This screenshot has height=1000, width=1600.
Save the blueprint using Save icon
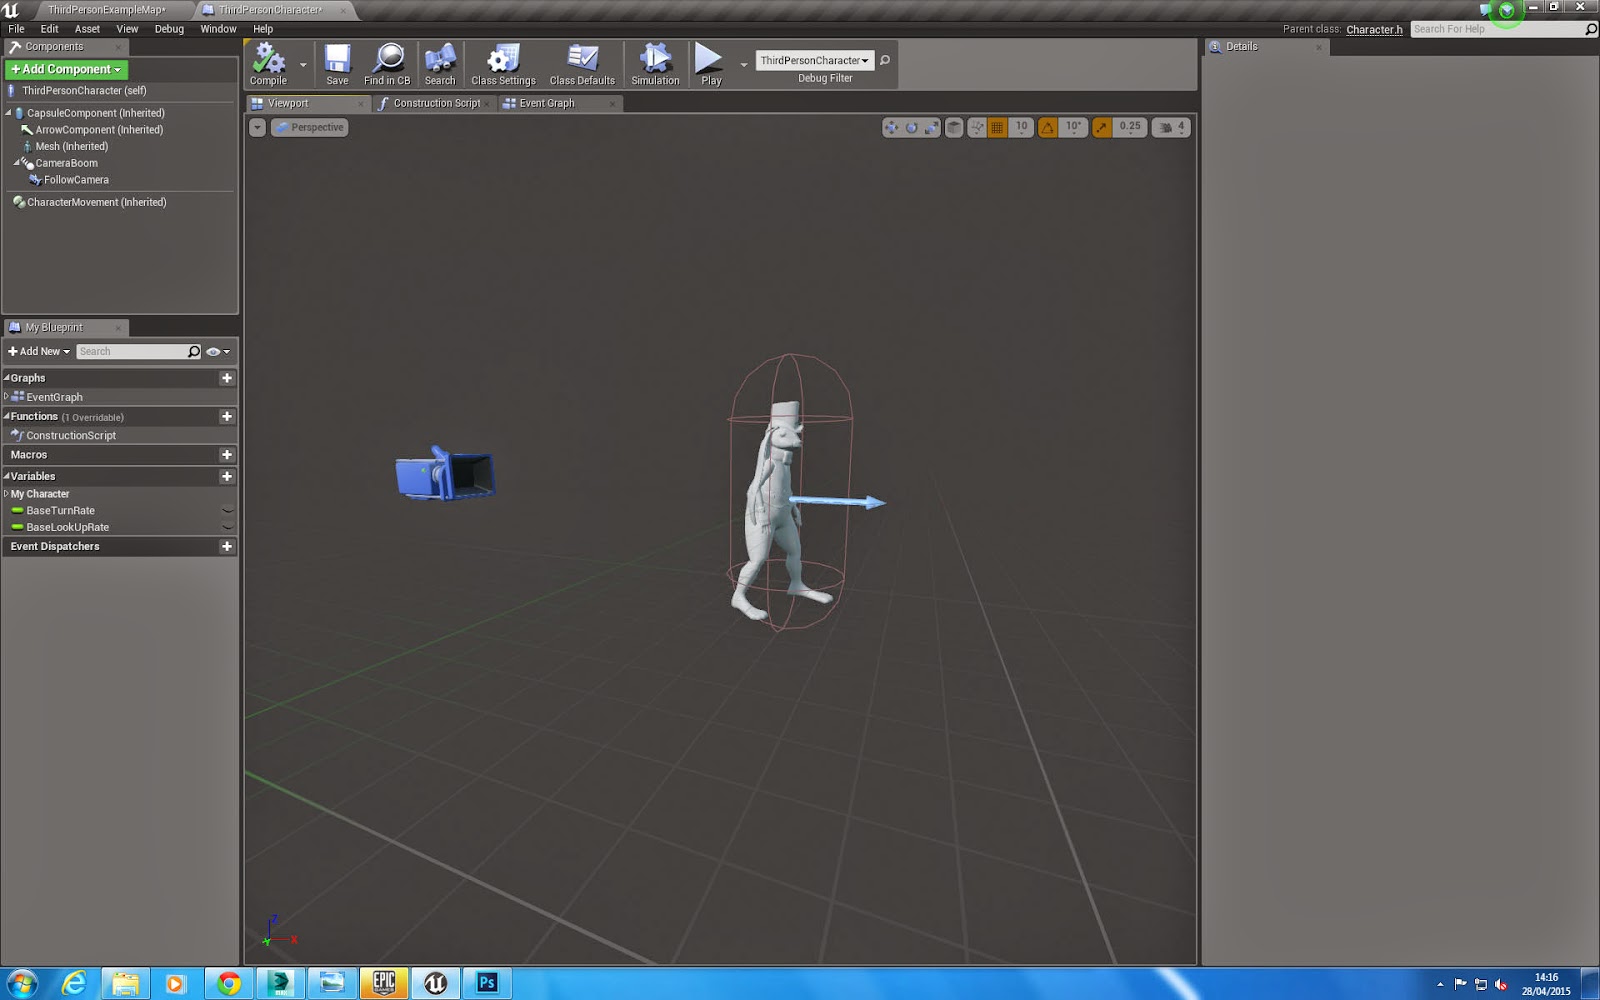(x=337, y=65)
